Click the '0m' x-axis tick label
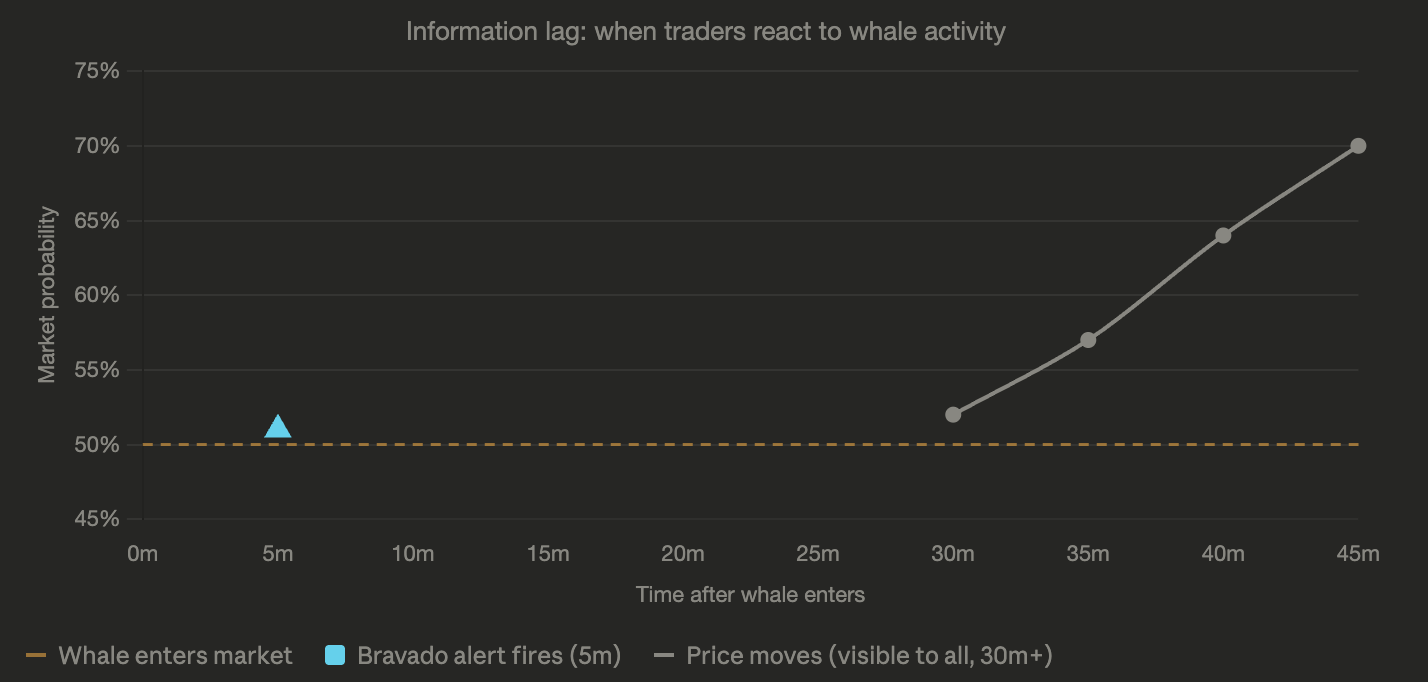Image resolution: width=1428 pixels, height=682 pixels. tap(143, 553)
